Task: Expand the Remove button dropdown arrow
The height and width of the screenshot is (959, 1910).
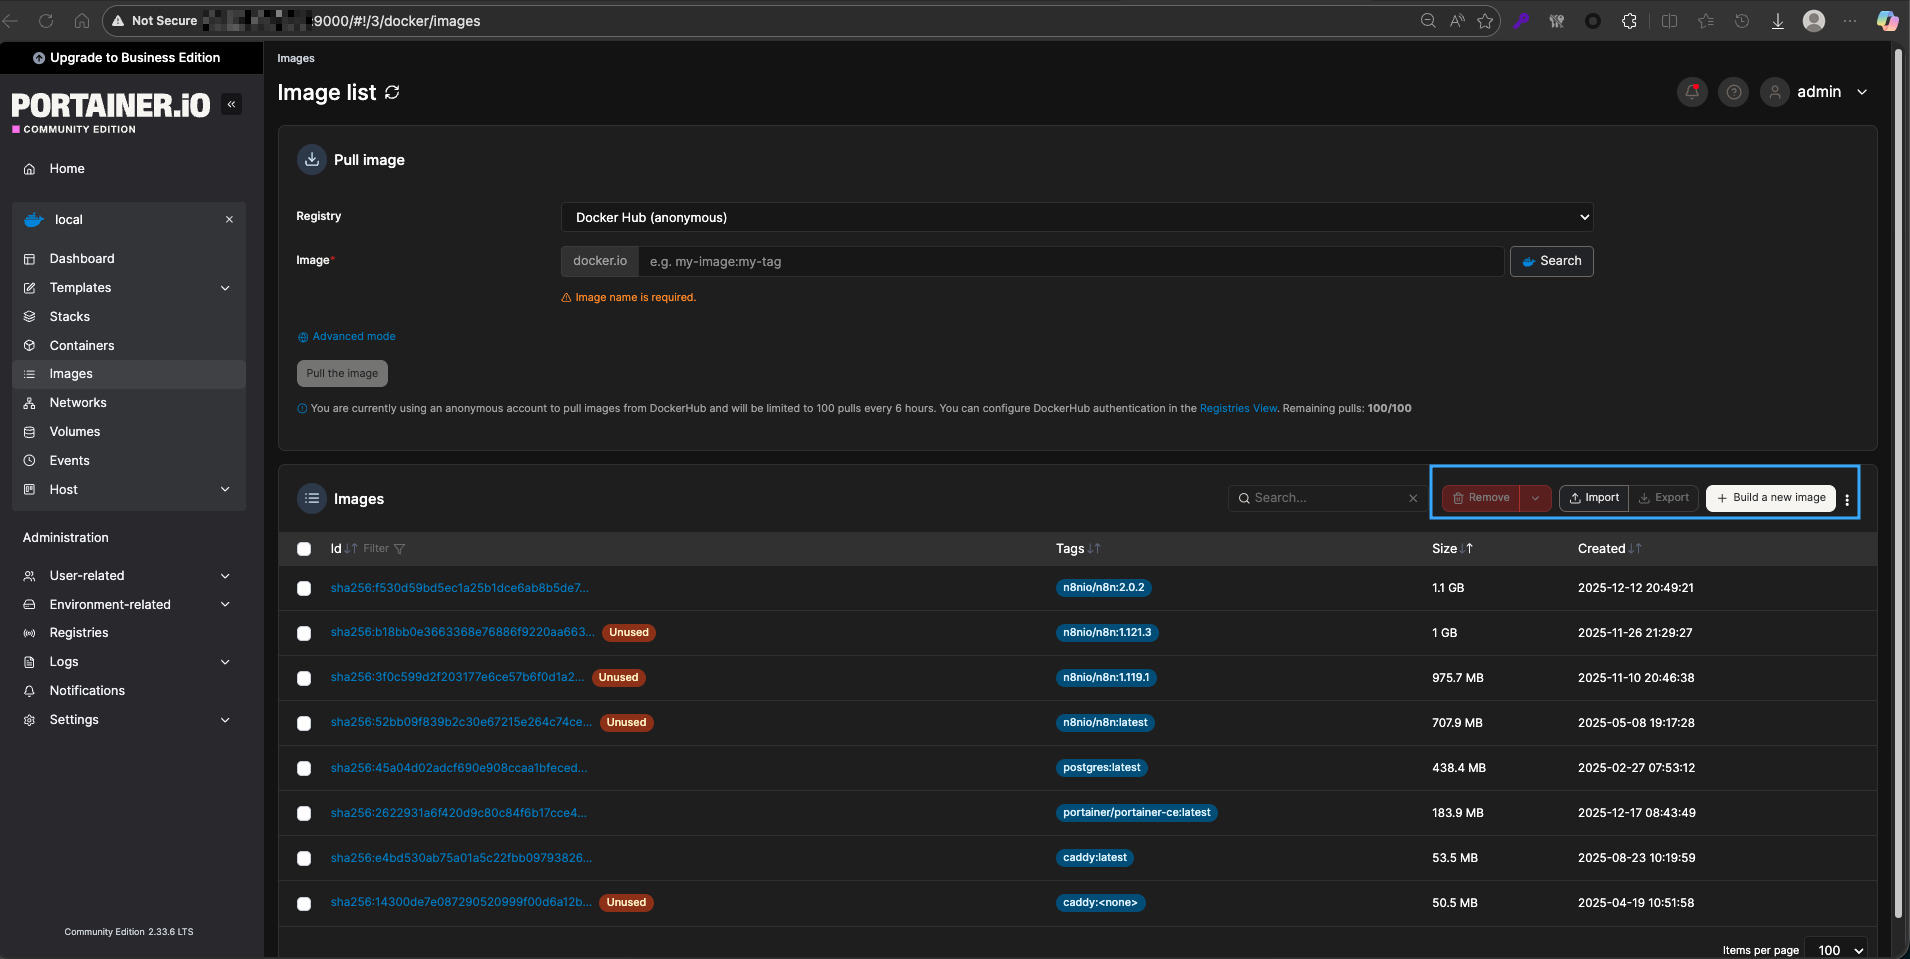Action: pos(1535,498)
